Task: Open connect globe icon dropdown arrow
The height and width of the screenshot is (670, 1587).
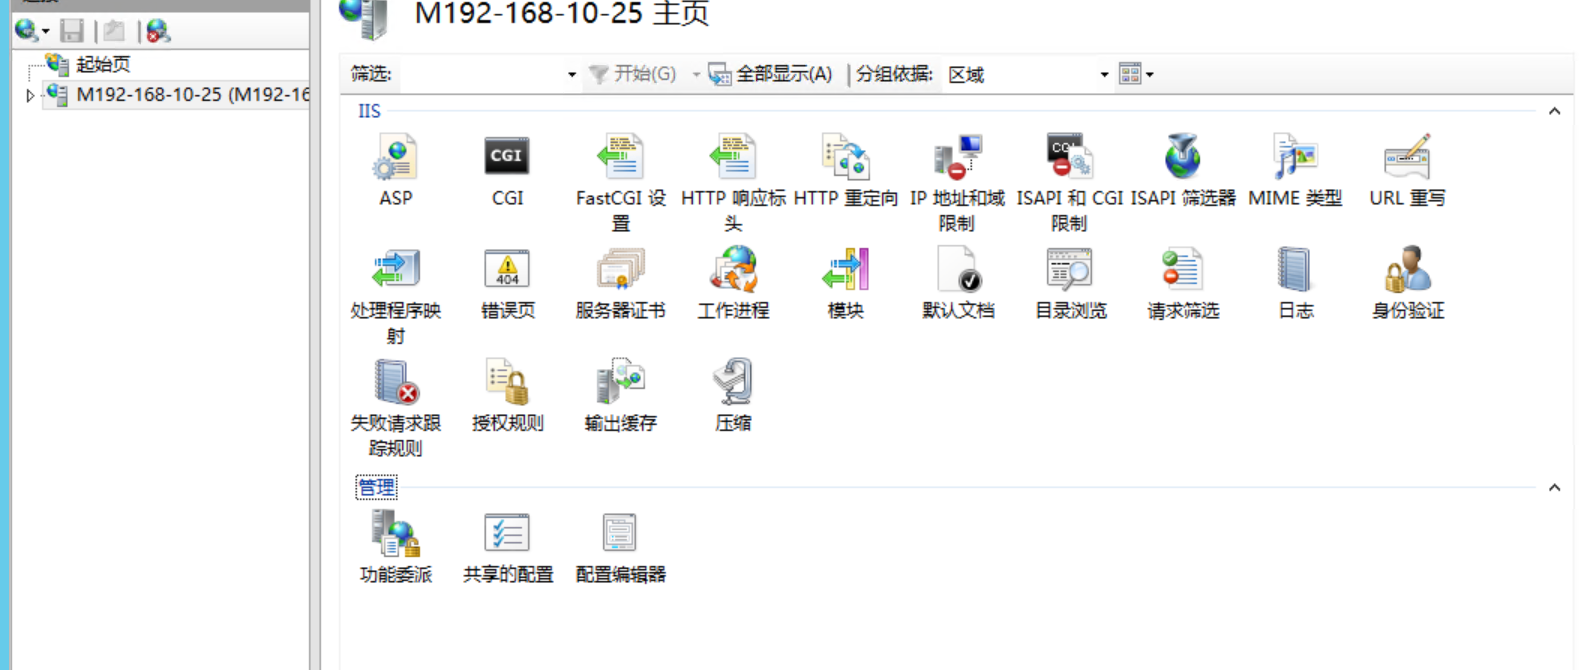Action: click(45, 32)
